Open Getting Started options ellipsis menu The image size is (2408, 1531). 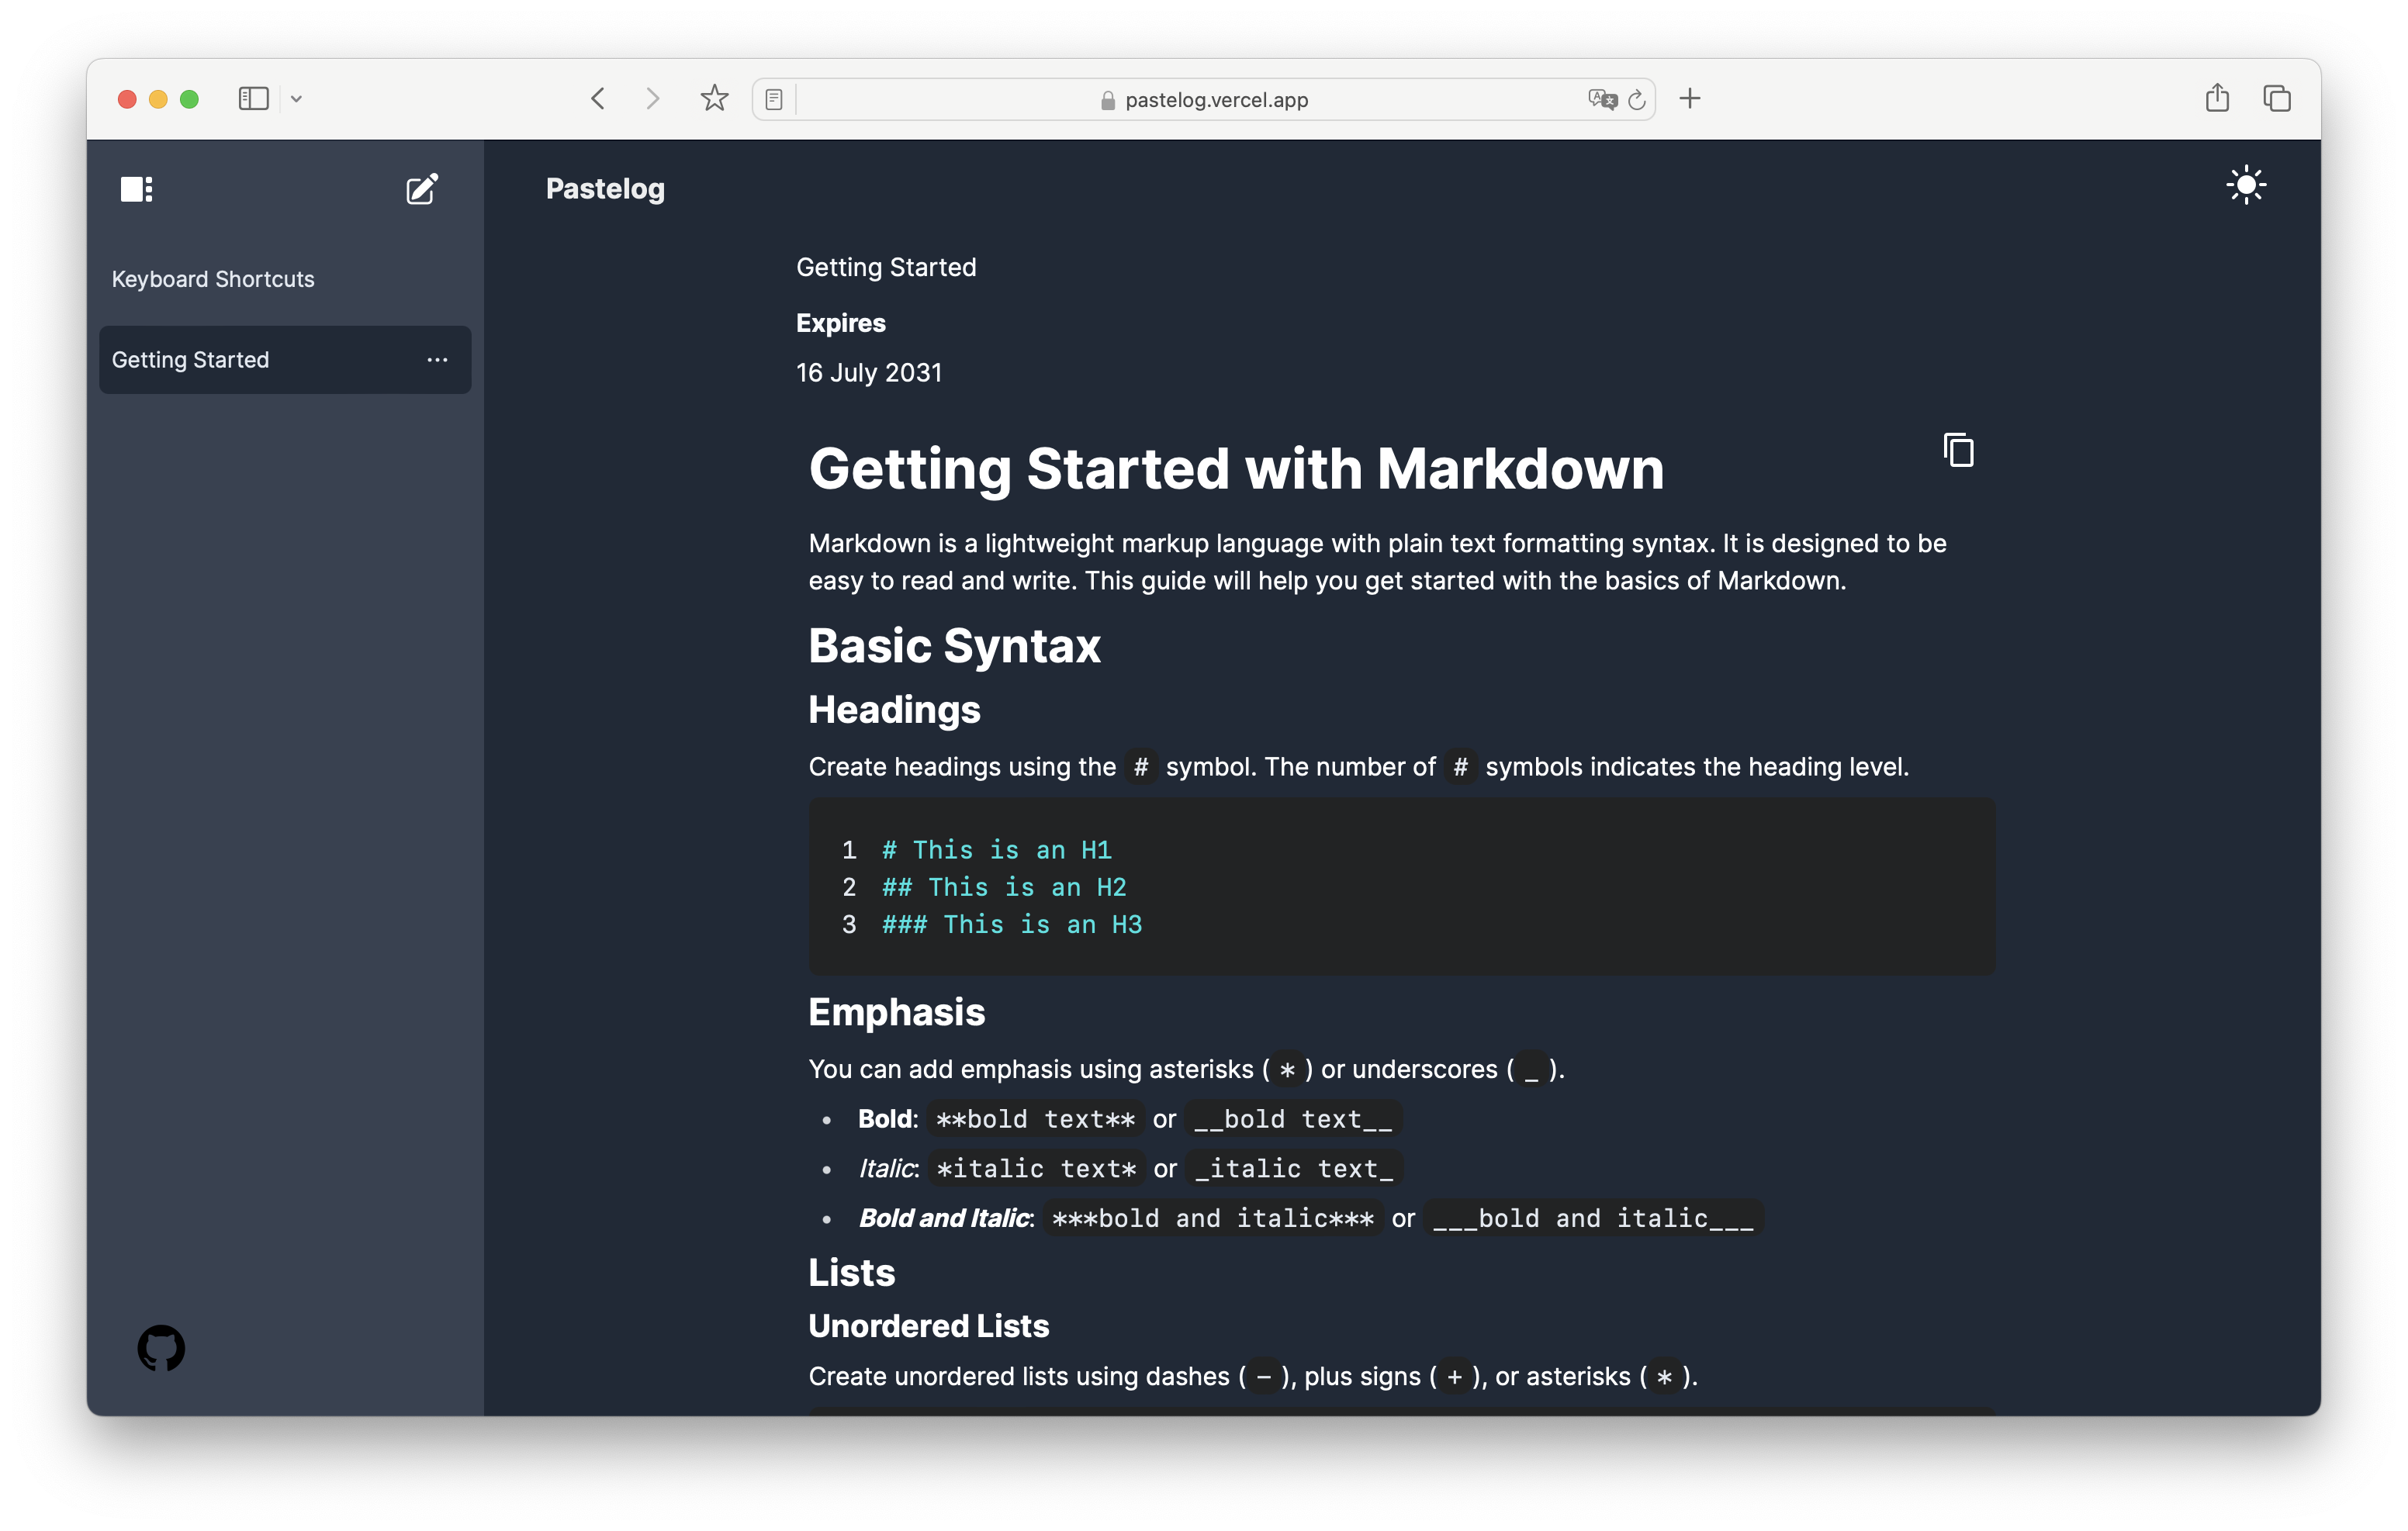[437, 360]
